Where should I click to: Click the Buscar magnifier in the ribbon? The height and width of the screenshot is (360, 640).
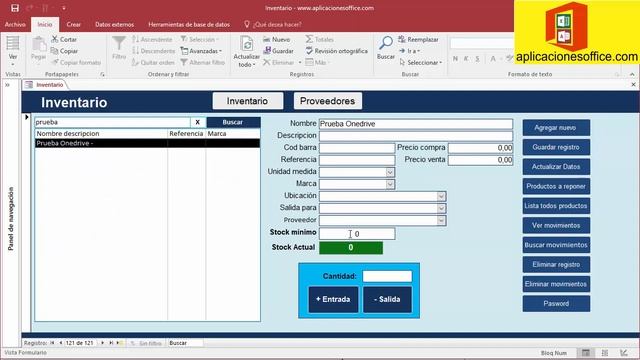pyautogui.click(x=386, y=43)
